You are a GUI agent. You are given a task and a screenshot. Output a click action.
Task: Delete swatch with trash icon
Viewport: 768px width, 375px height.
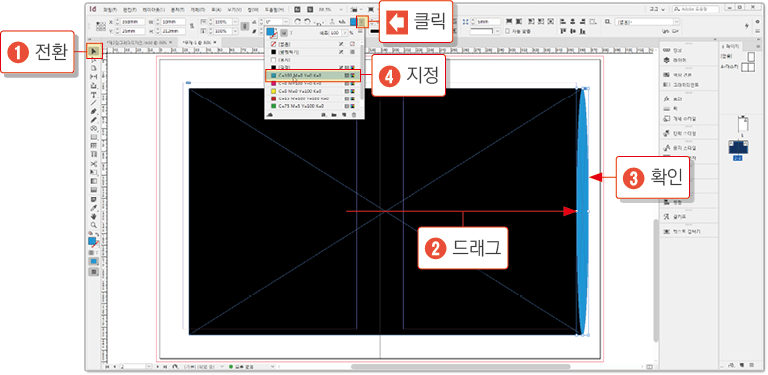click(354, 115)
